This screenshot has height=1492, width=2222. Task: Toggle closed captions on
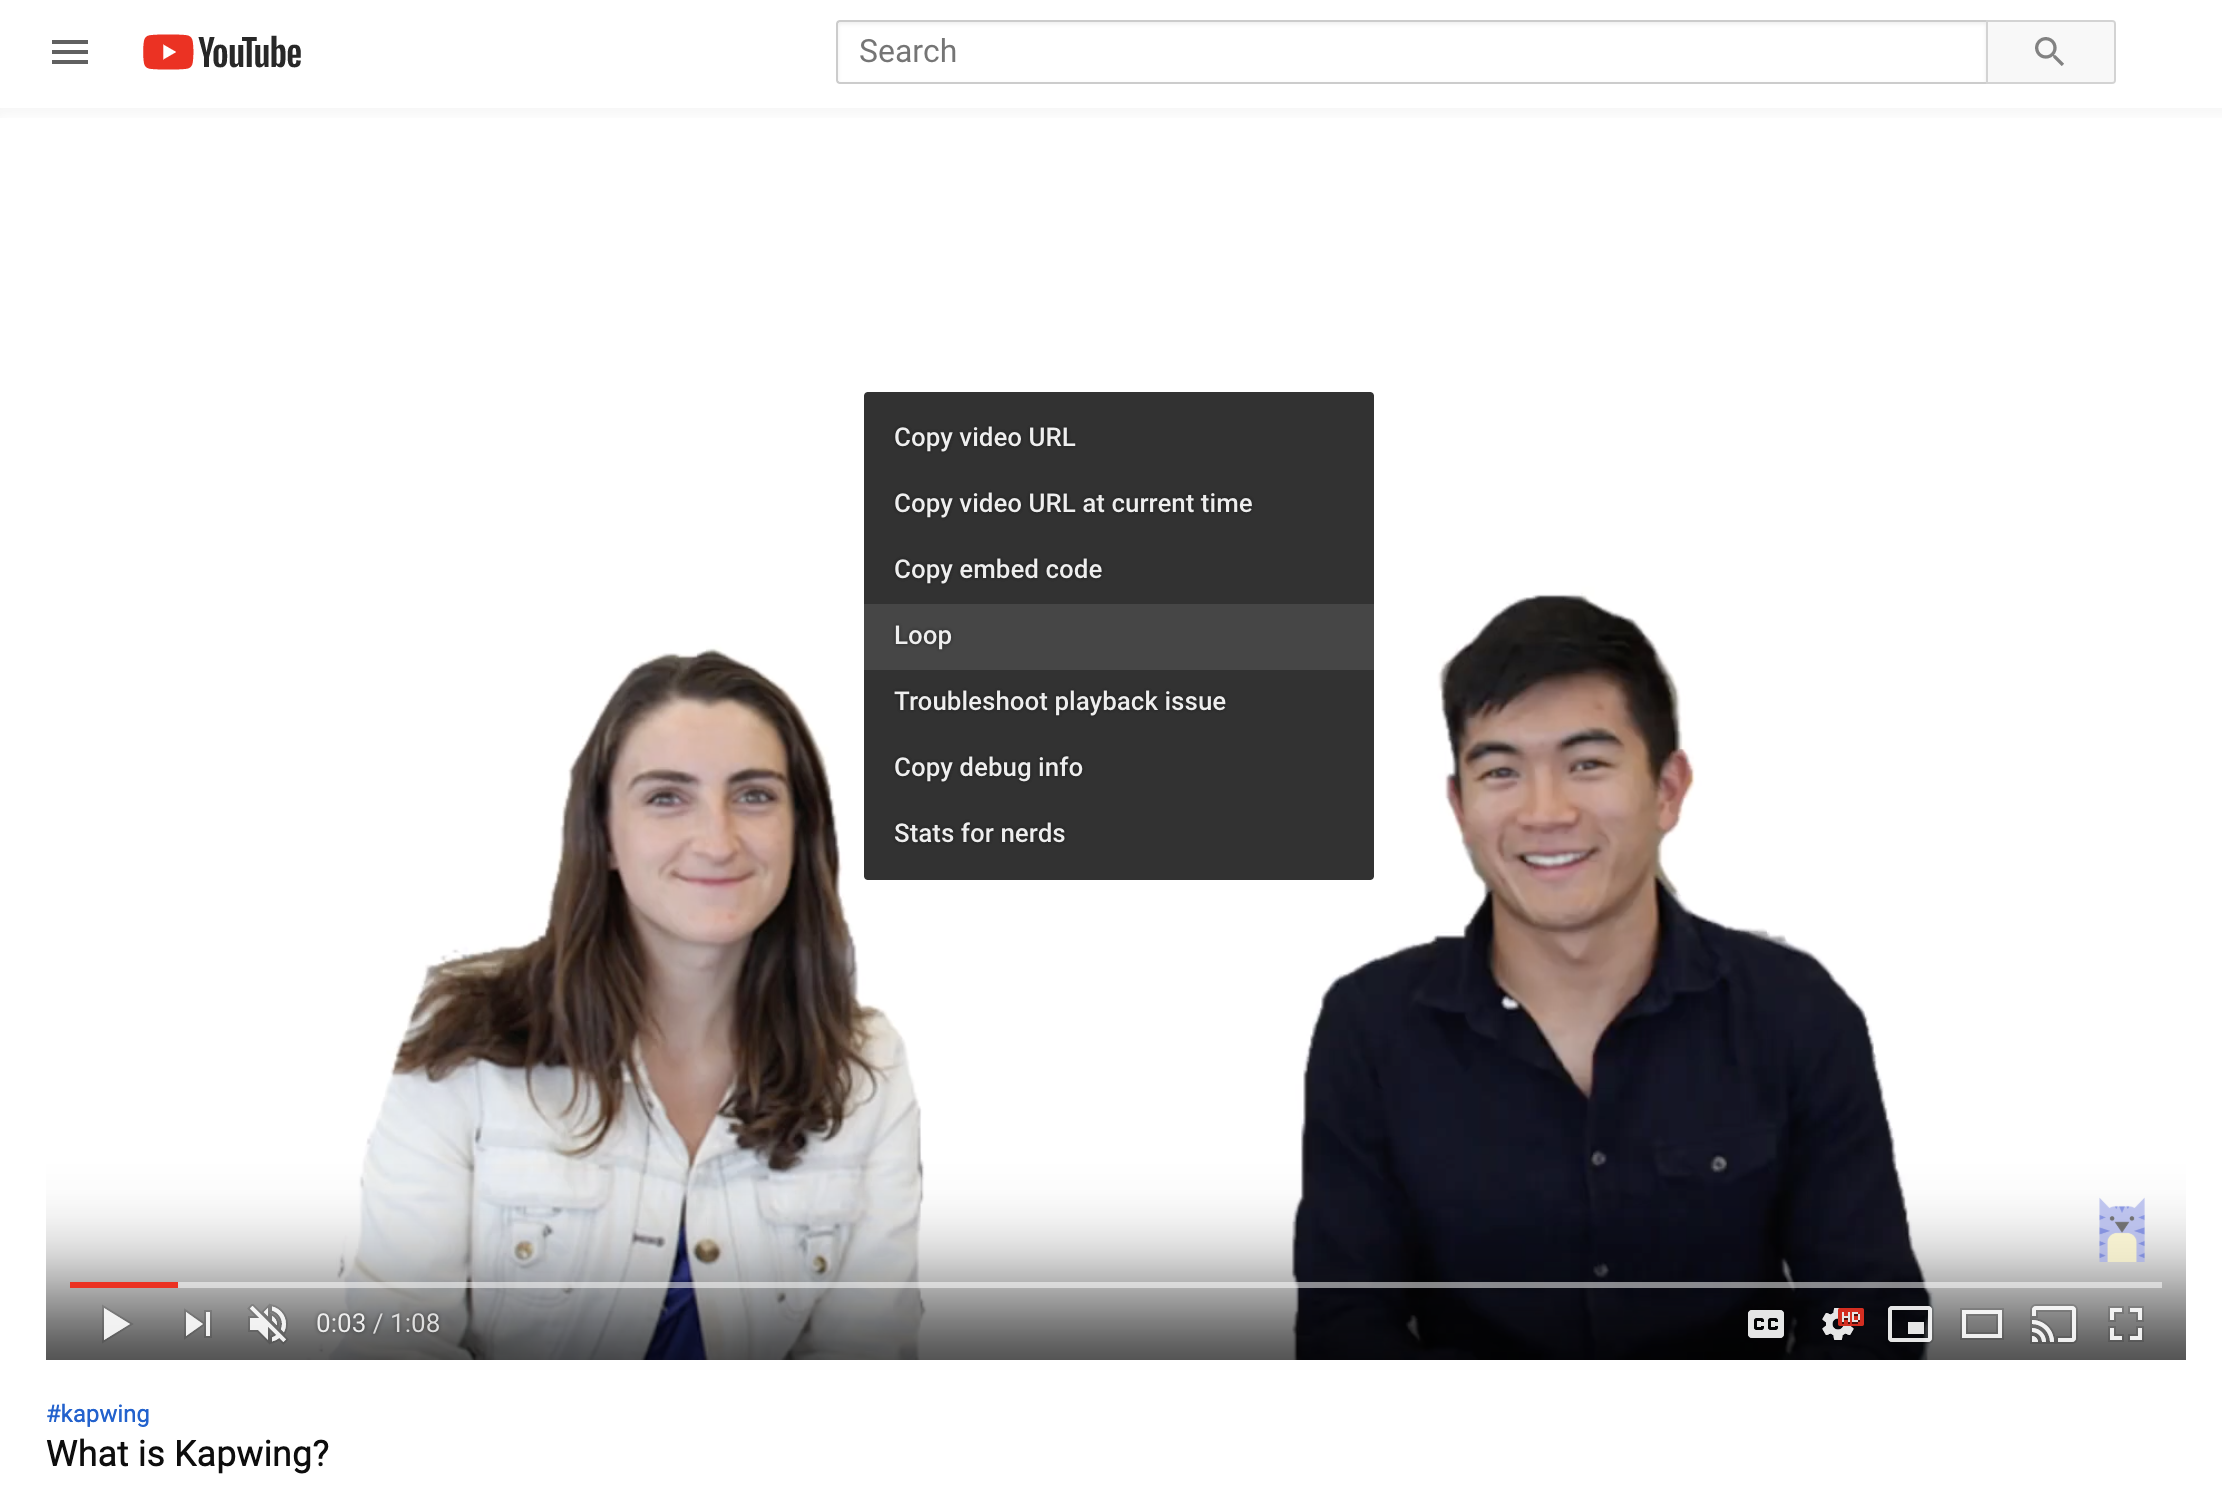(x=1765, y=1324)
